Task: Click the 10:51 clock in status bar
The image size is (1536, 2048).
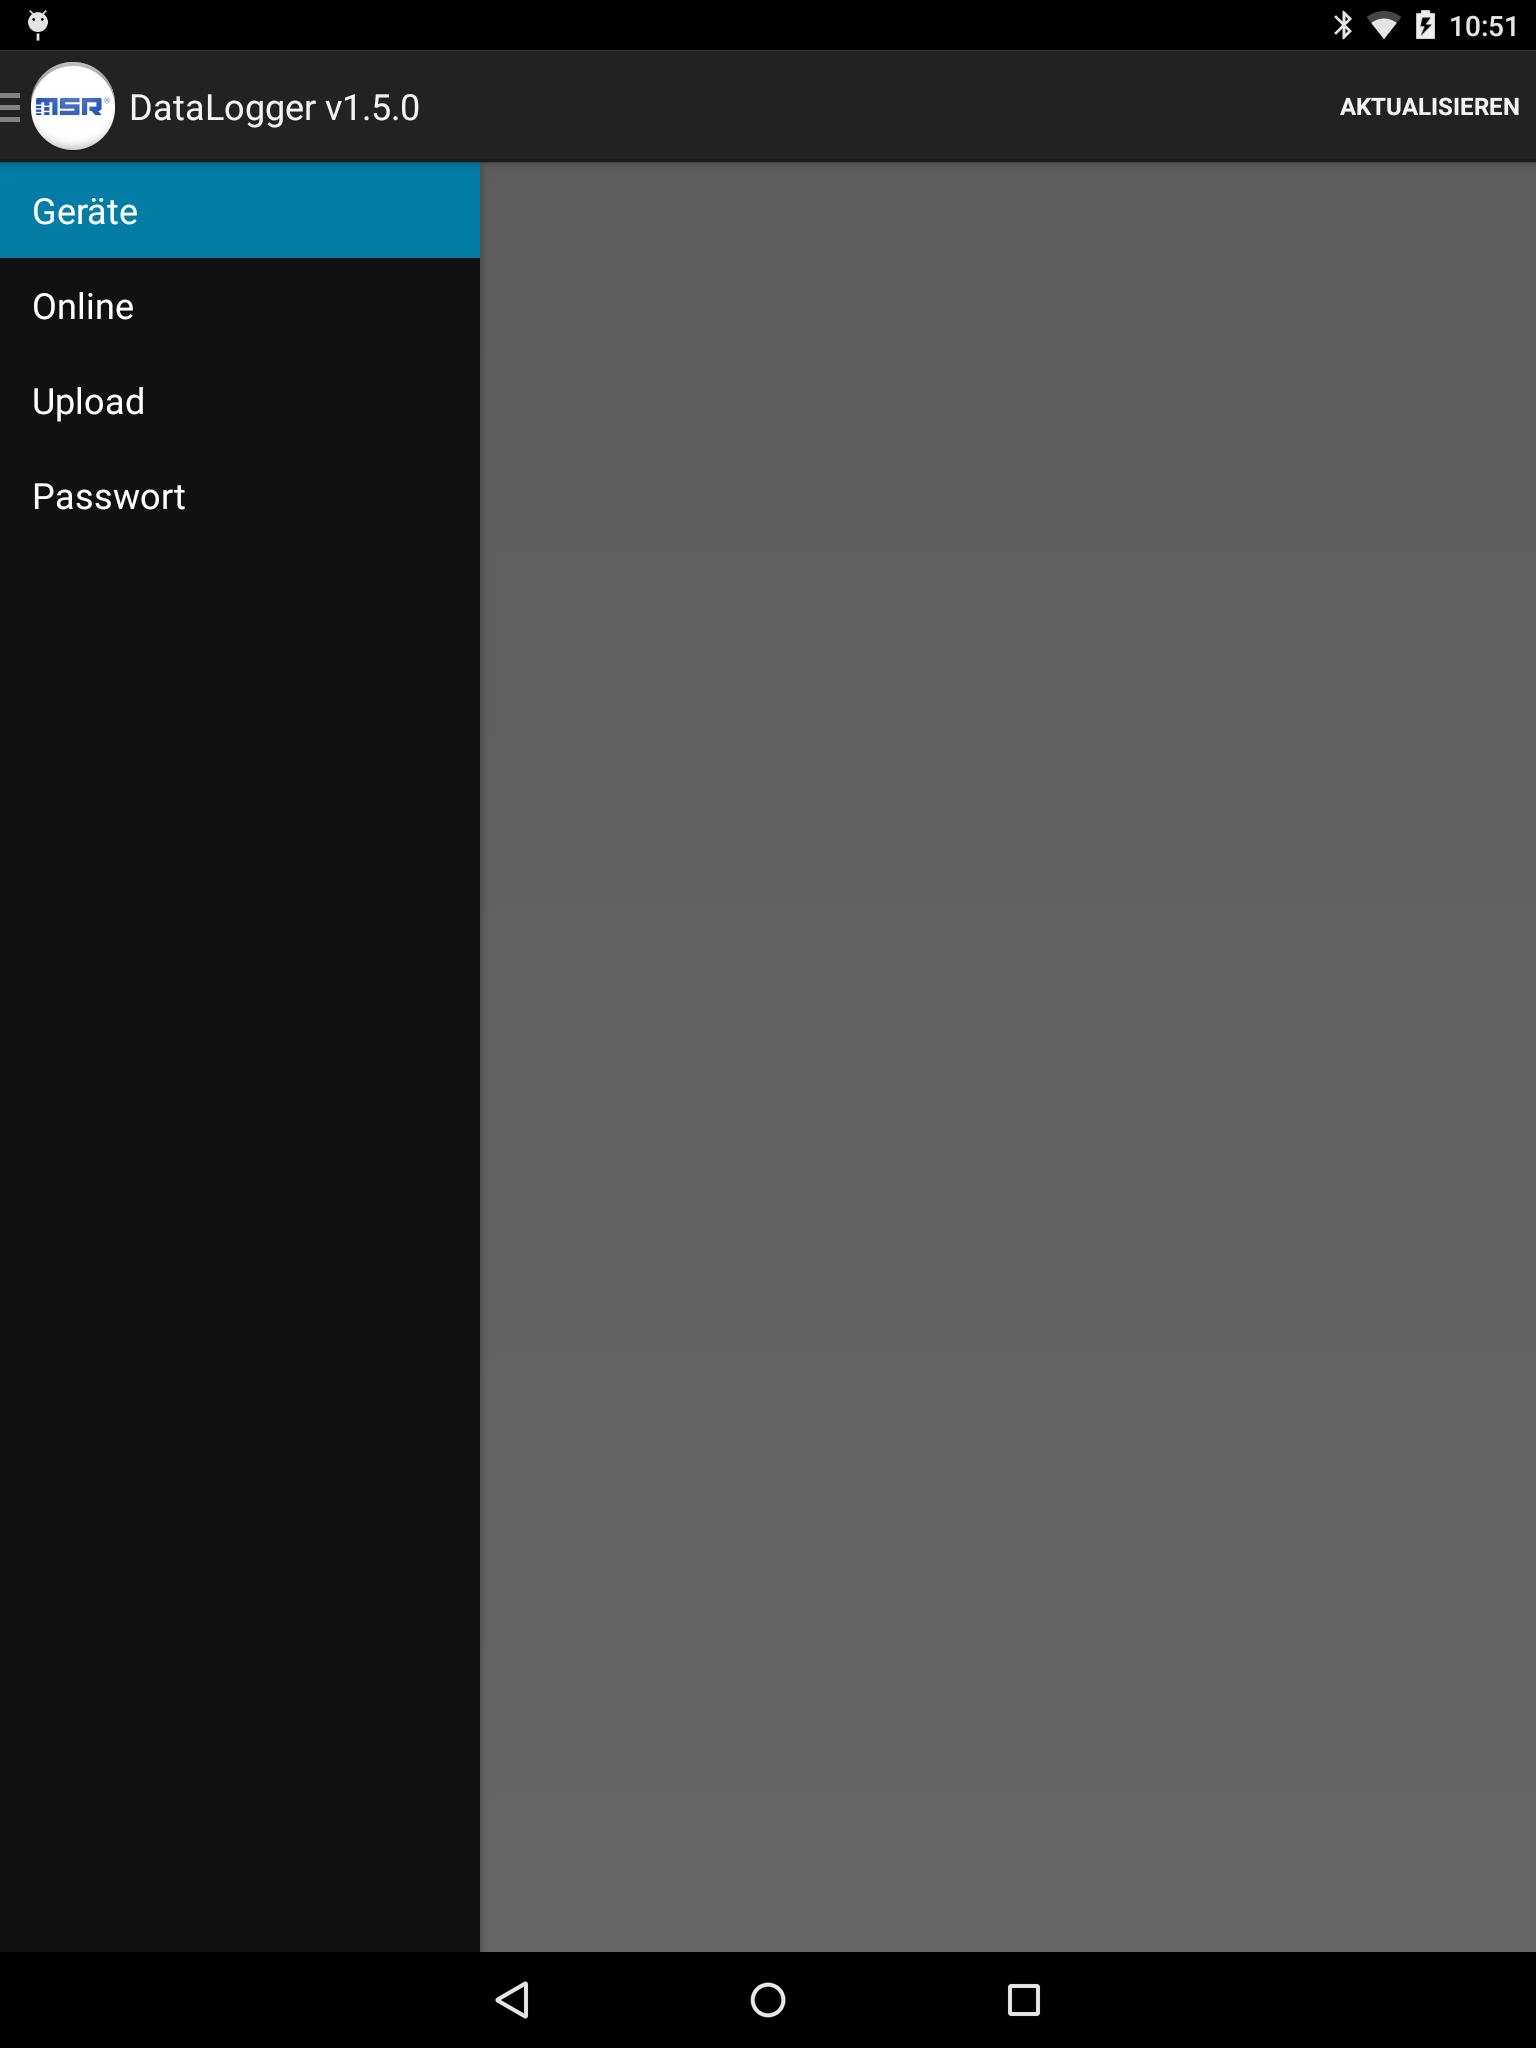Action: [1484, 26]
